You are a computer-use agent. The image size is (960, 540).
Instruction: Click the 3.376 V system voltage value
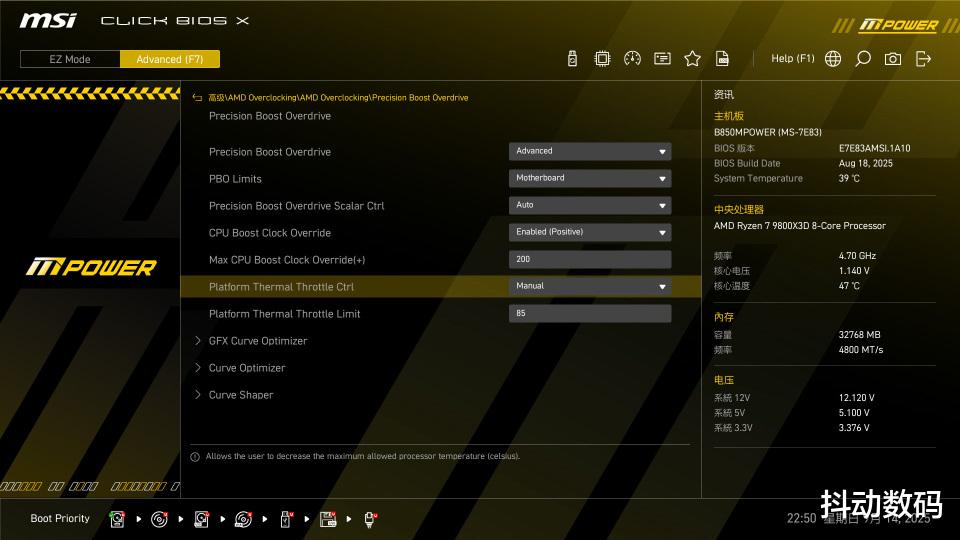click(x=854, y=428)
